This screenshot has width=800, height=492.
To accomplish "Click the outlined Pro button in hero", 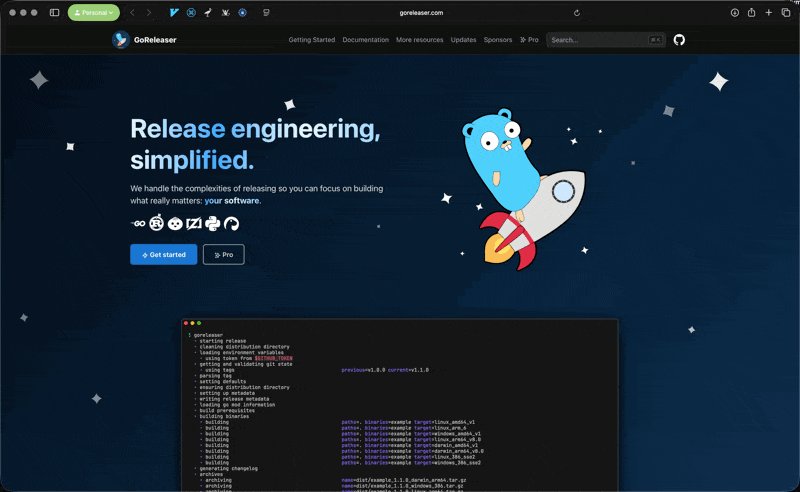I will [223, 255].
